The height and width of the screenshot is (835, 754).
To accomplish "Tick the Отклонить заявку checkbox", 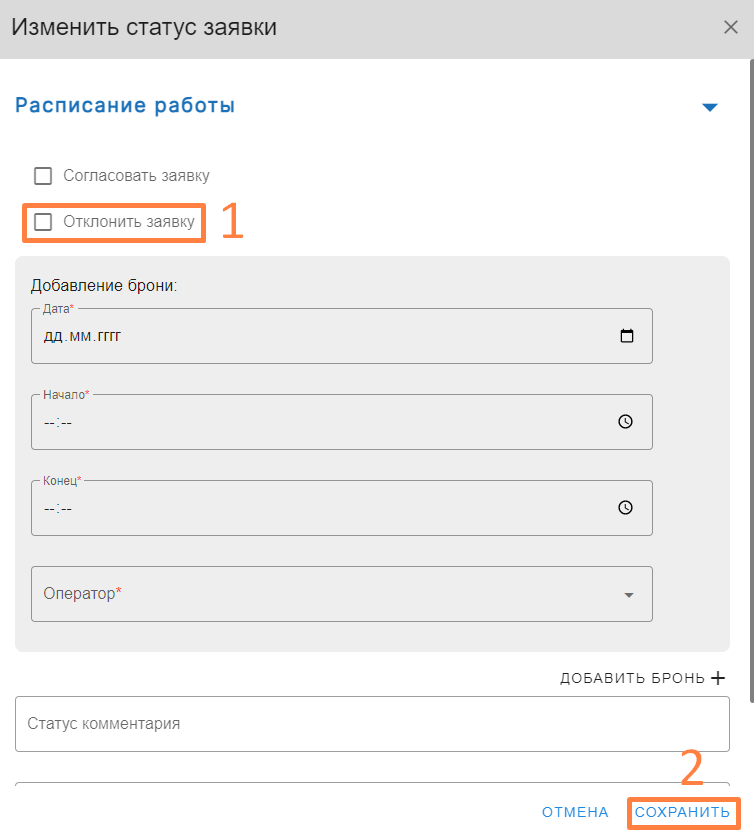I will (43, 222).
